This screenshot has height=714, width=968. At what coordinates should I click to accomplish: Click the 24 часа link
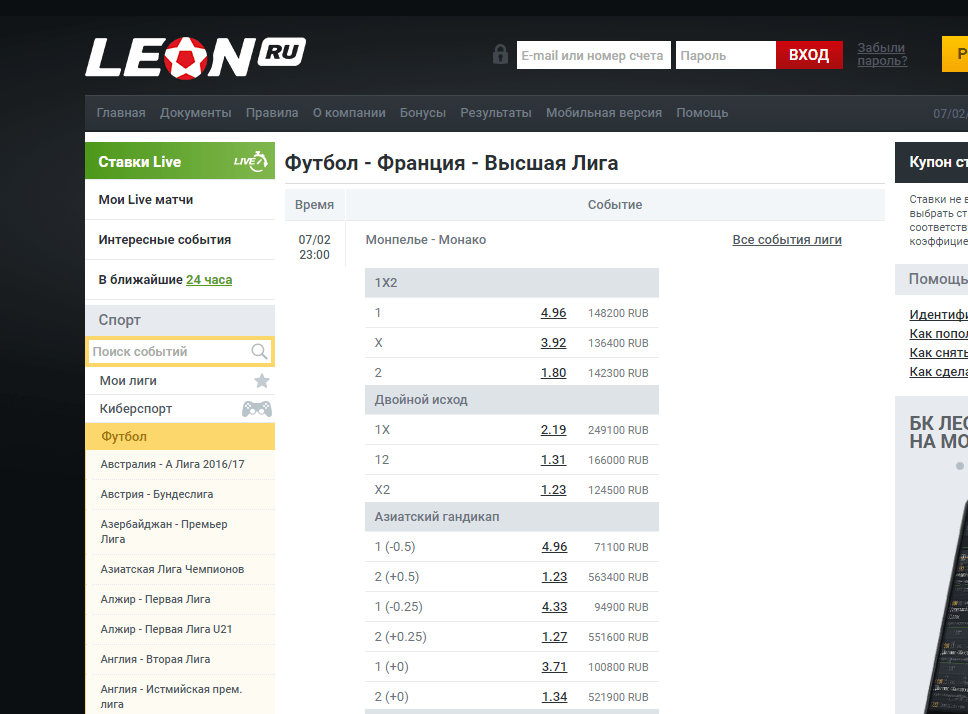(209, 280)
